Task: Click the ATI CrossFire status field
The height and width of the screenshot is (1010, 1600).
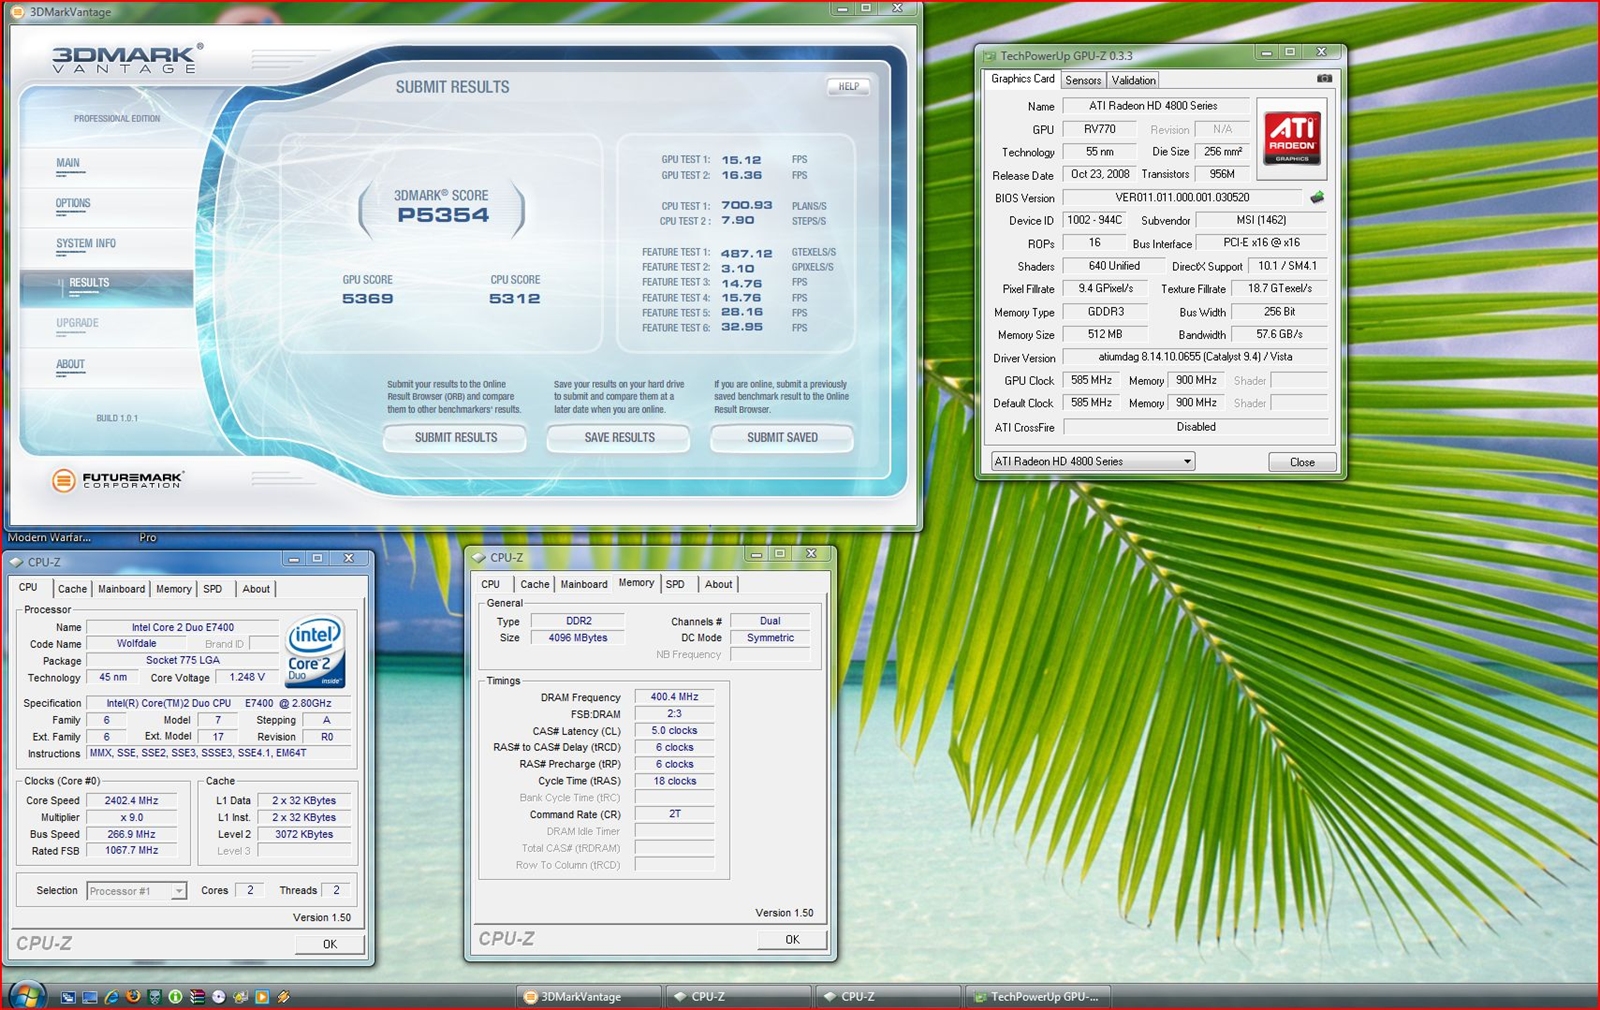Action: point(1195,427)
